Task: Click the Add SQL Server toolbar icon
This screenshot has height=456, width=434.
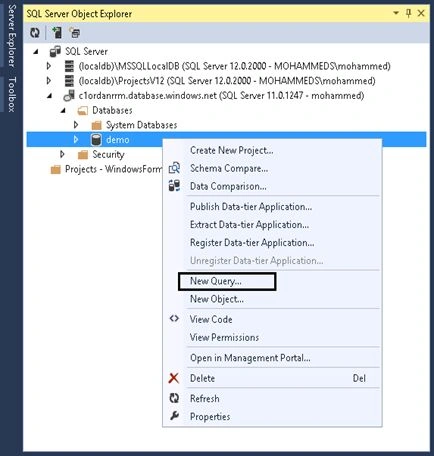Action: (57, 33)
